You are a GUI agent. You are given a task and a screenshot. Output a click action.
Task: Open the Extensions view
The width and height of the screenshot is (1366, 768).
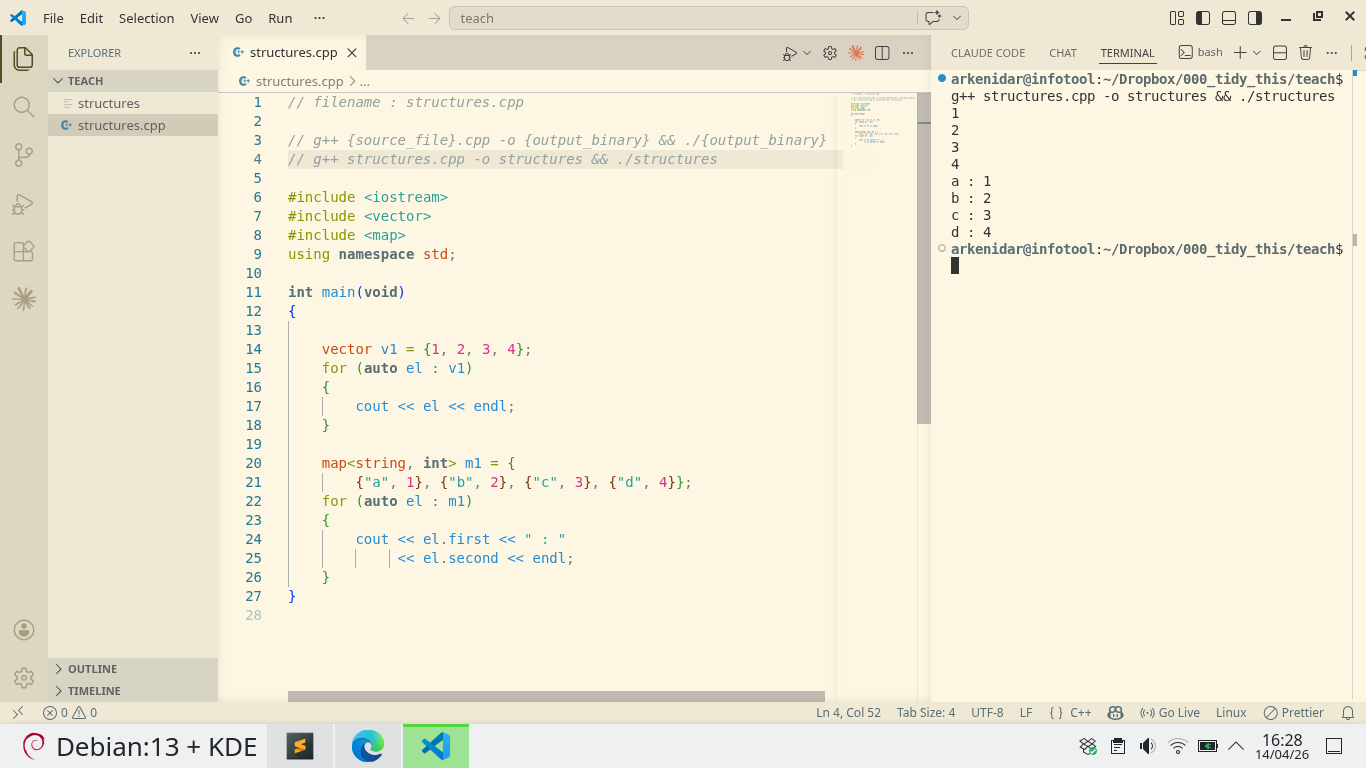tap(24, 251)
